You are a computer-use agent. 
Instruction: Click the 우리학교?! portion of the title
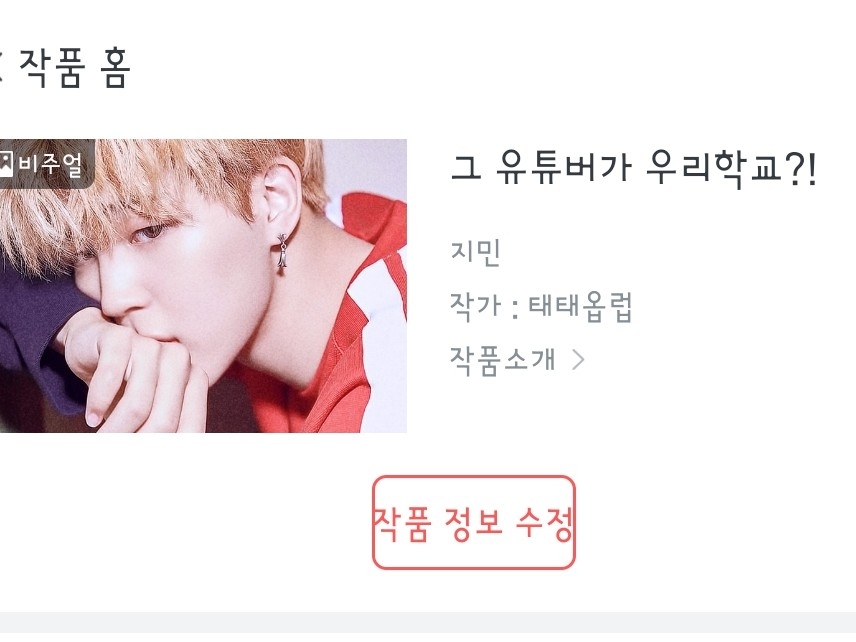pos(731,168)
